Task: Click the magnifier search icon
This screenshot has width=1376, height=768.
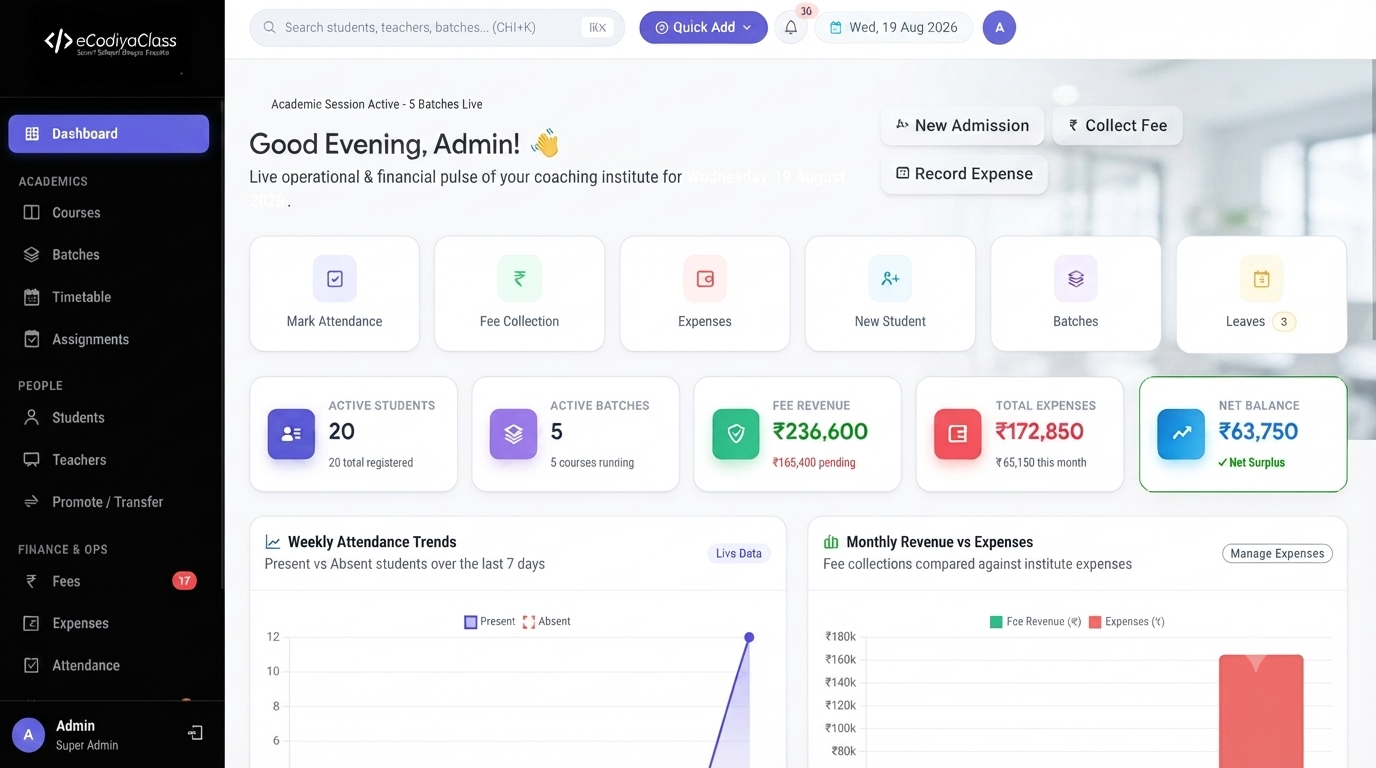Action: pos(269,28)
